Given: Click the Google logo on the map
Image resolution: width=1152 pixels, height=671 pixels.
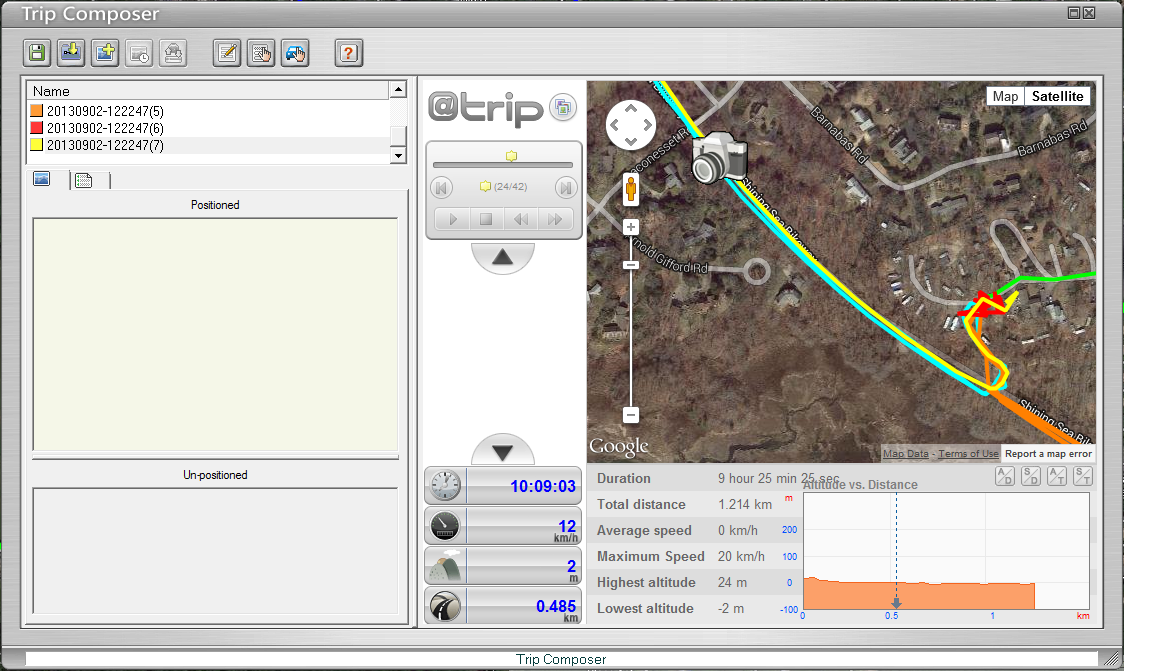Looking at the screenshot, I should tap(619, 446).
